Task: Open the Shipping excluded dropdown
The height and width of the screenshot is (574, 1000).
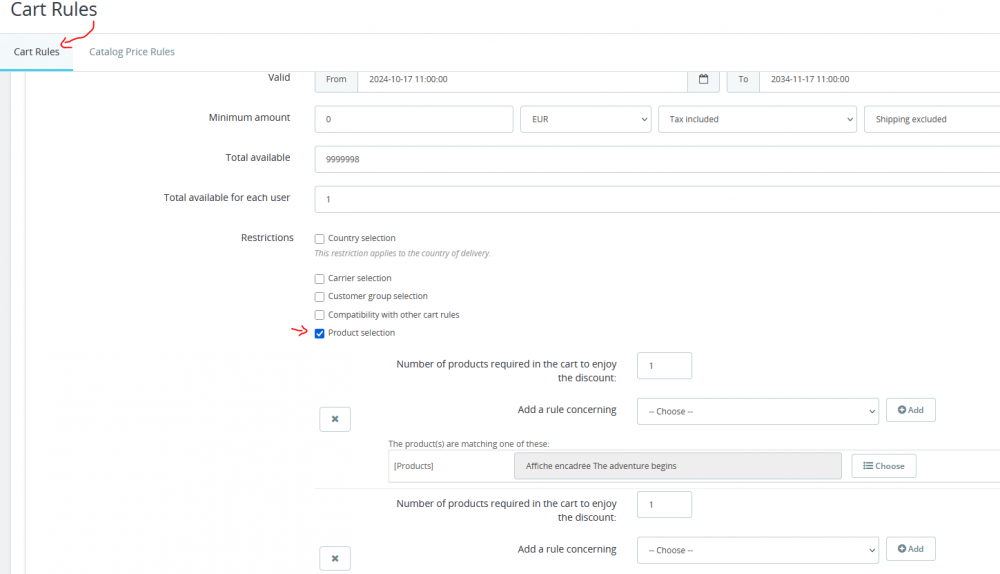Action: tap(932, 119)
